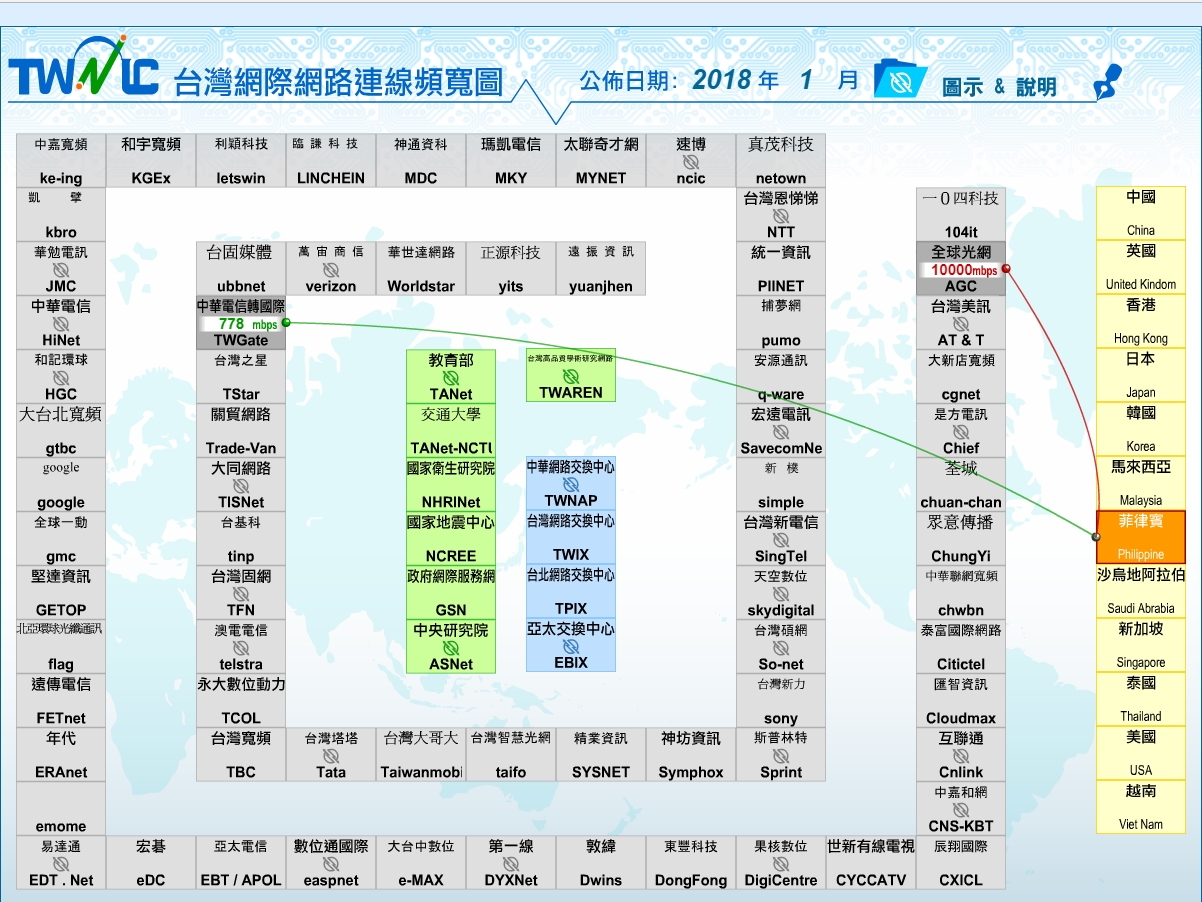Screen dimensions: 1202x902
Task: Select the google provider box
Action: pos(61,485)
